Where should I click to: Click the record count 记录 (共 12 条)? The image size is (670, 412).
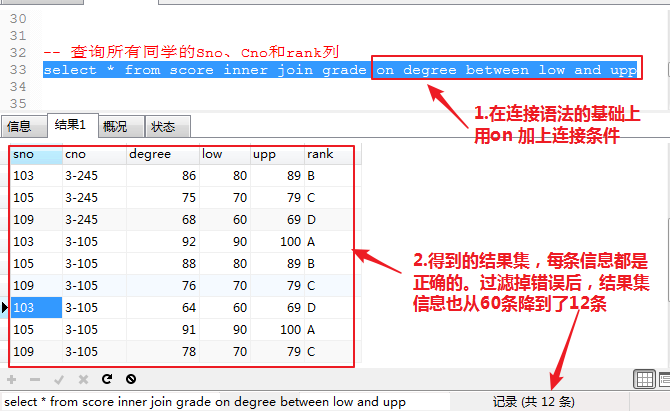pos(534,402)
